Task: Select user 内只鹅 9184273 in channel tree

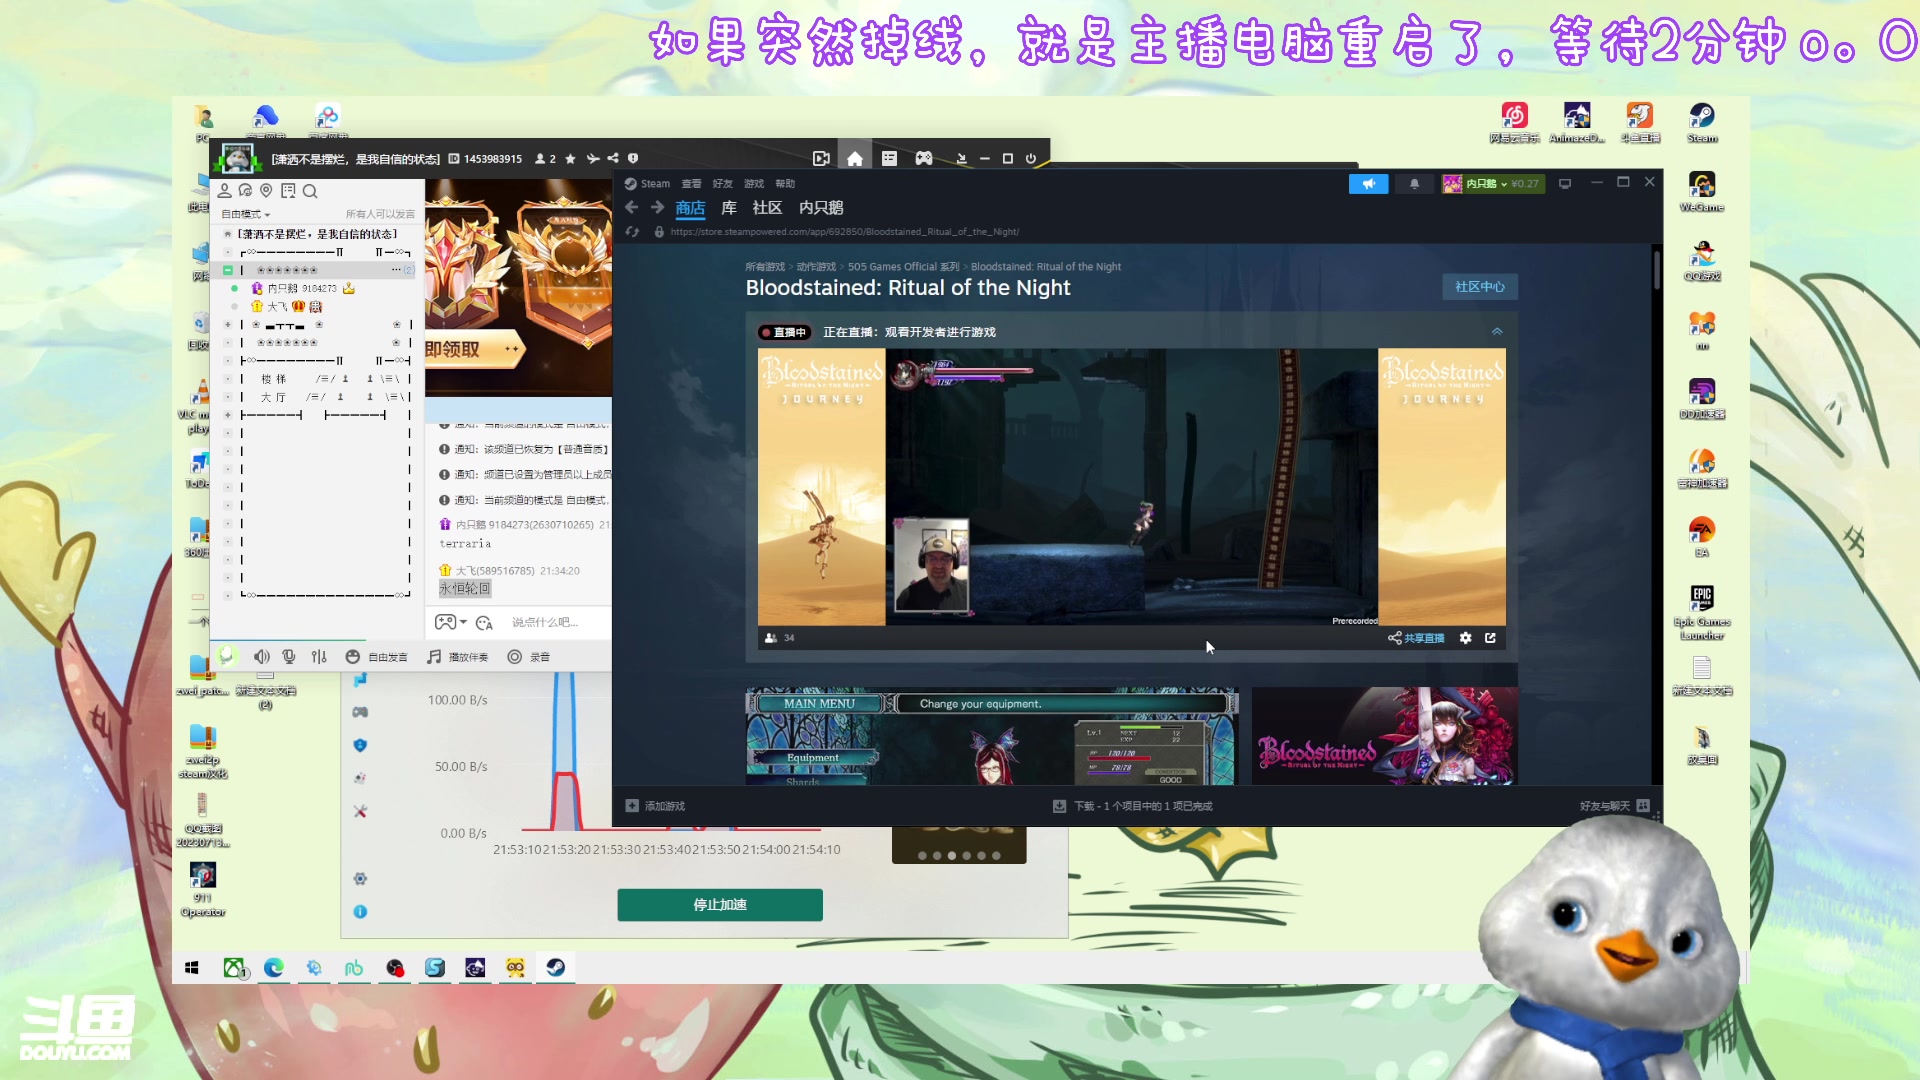Action: tap(302, 288)
